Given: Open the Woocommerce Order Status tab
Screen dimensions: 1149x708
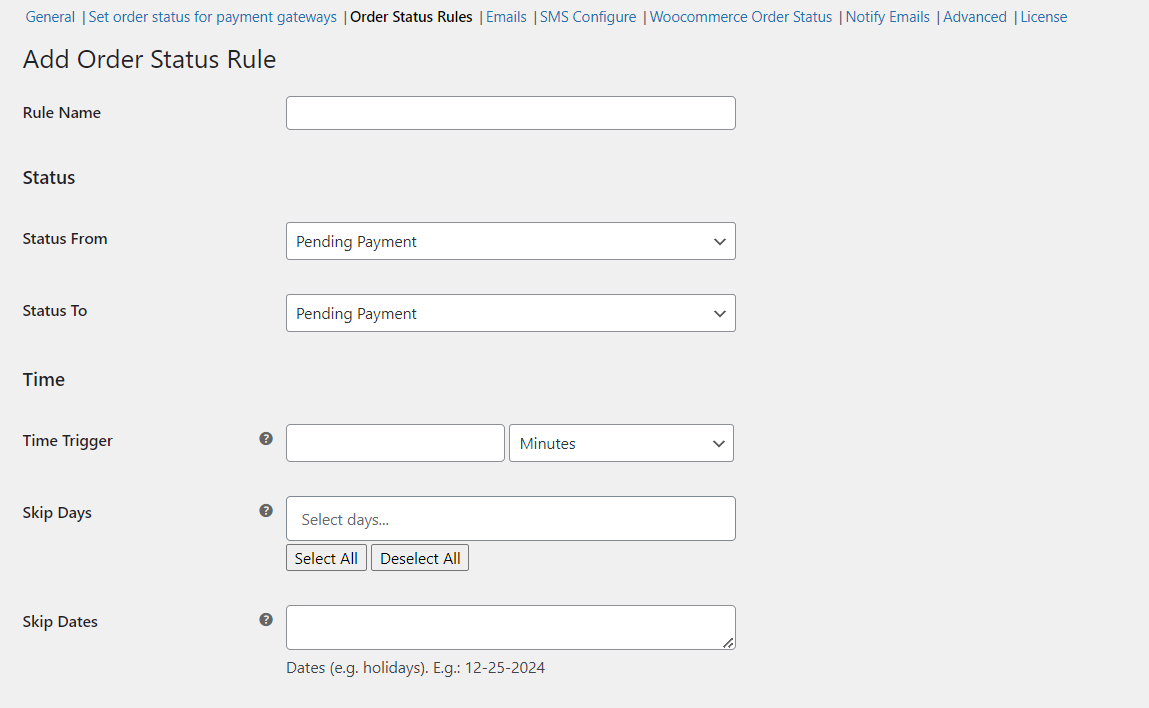Looking at the screenshot, I should pyautogui.click(x=741, y=17).
